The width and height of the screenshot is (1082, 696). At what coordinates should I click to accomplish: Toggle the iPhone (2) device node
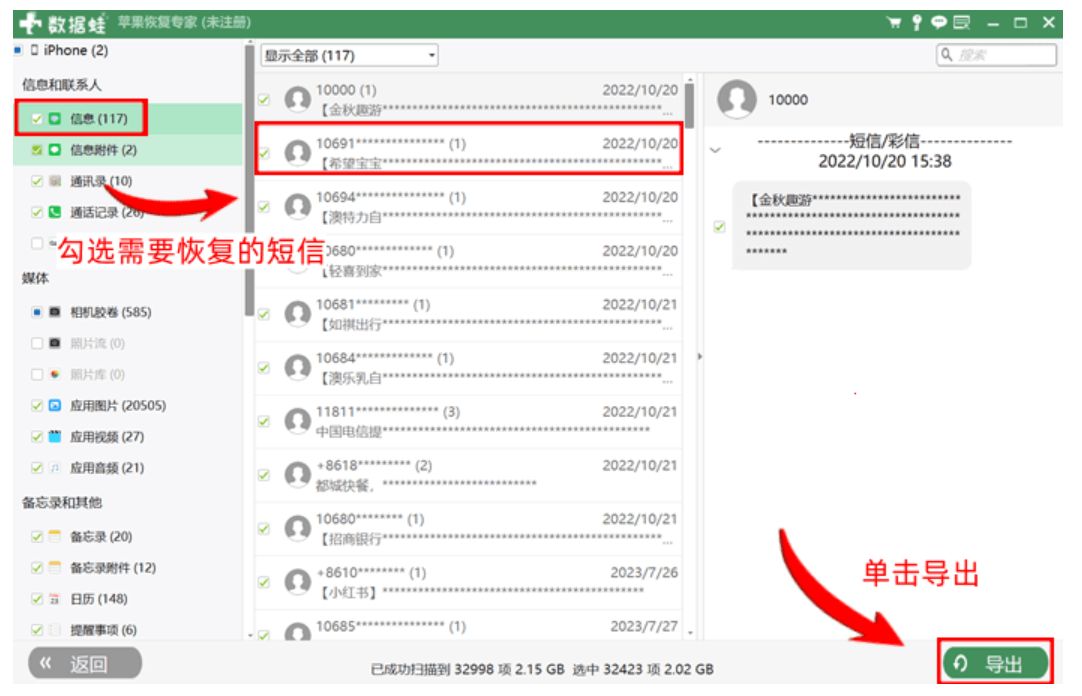18,50
